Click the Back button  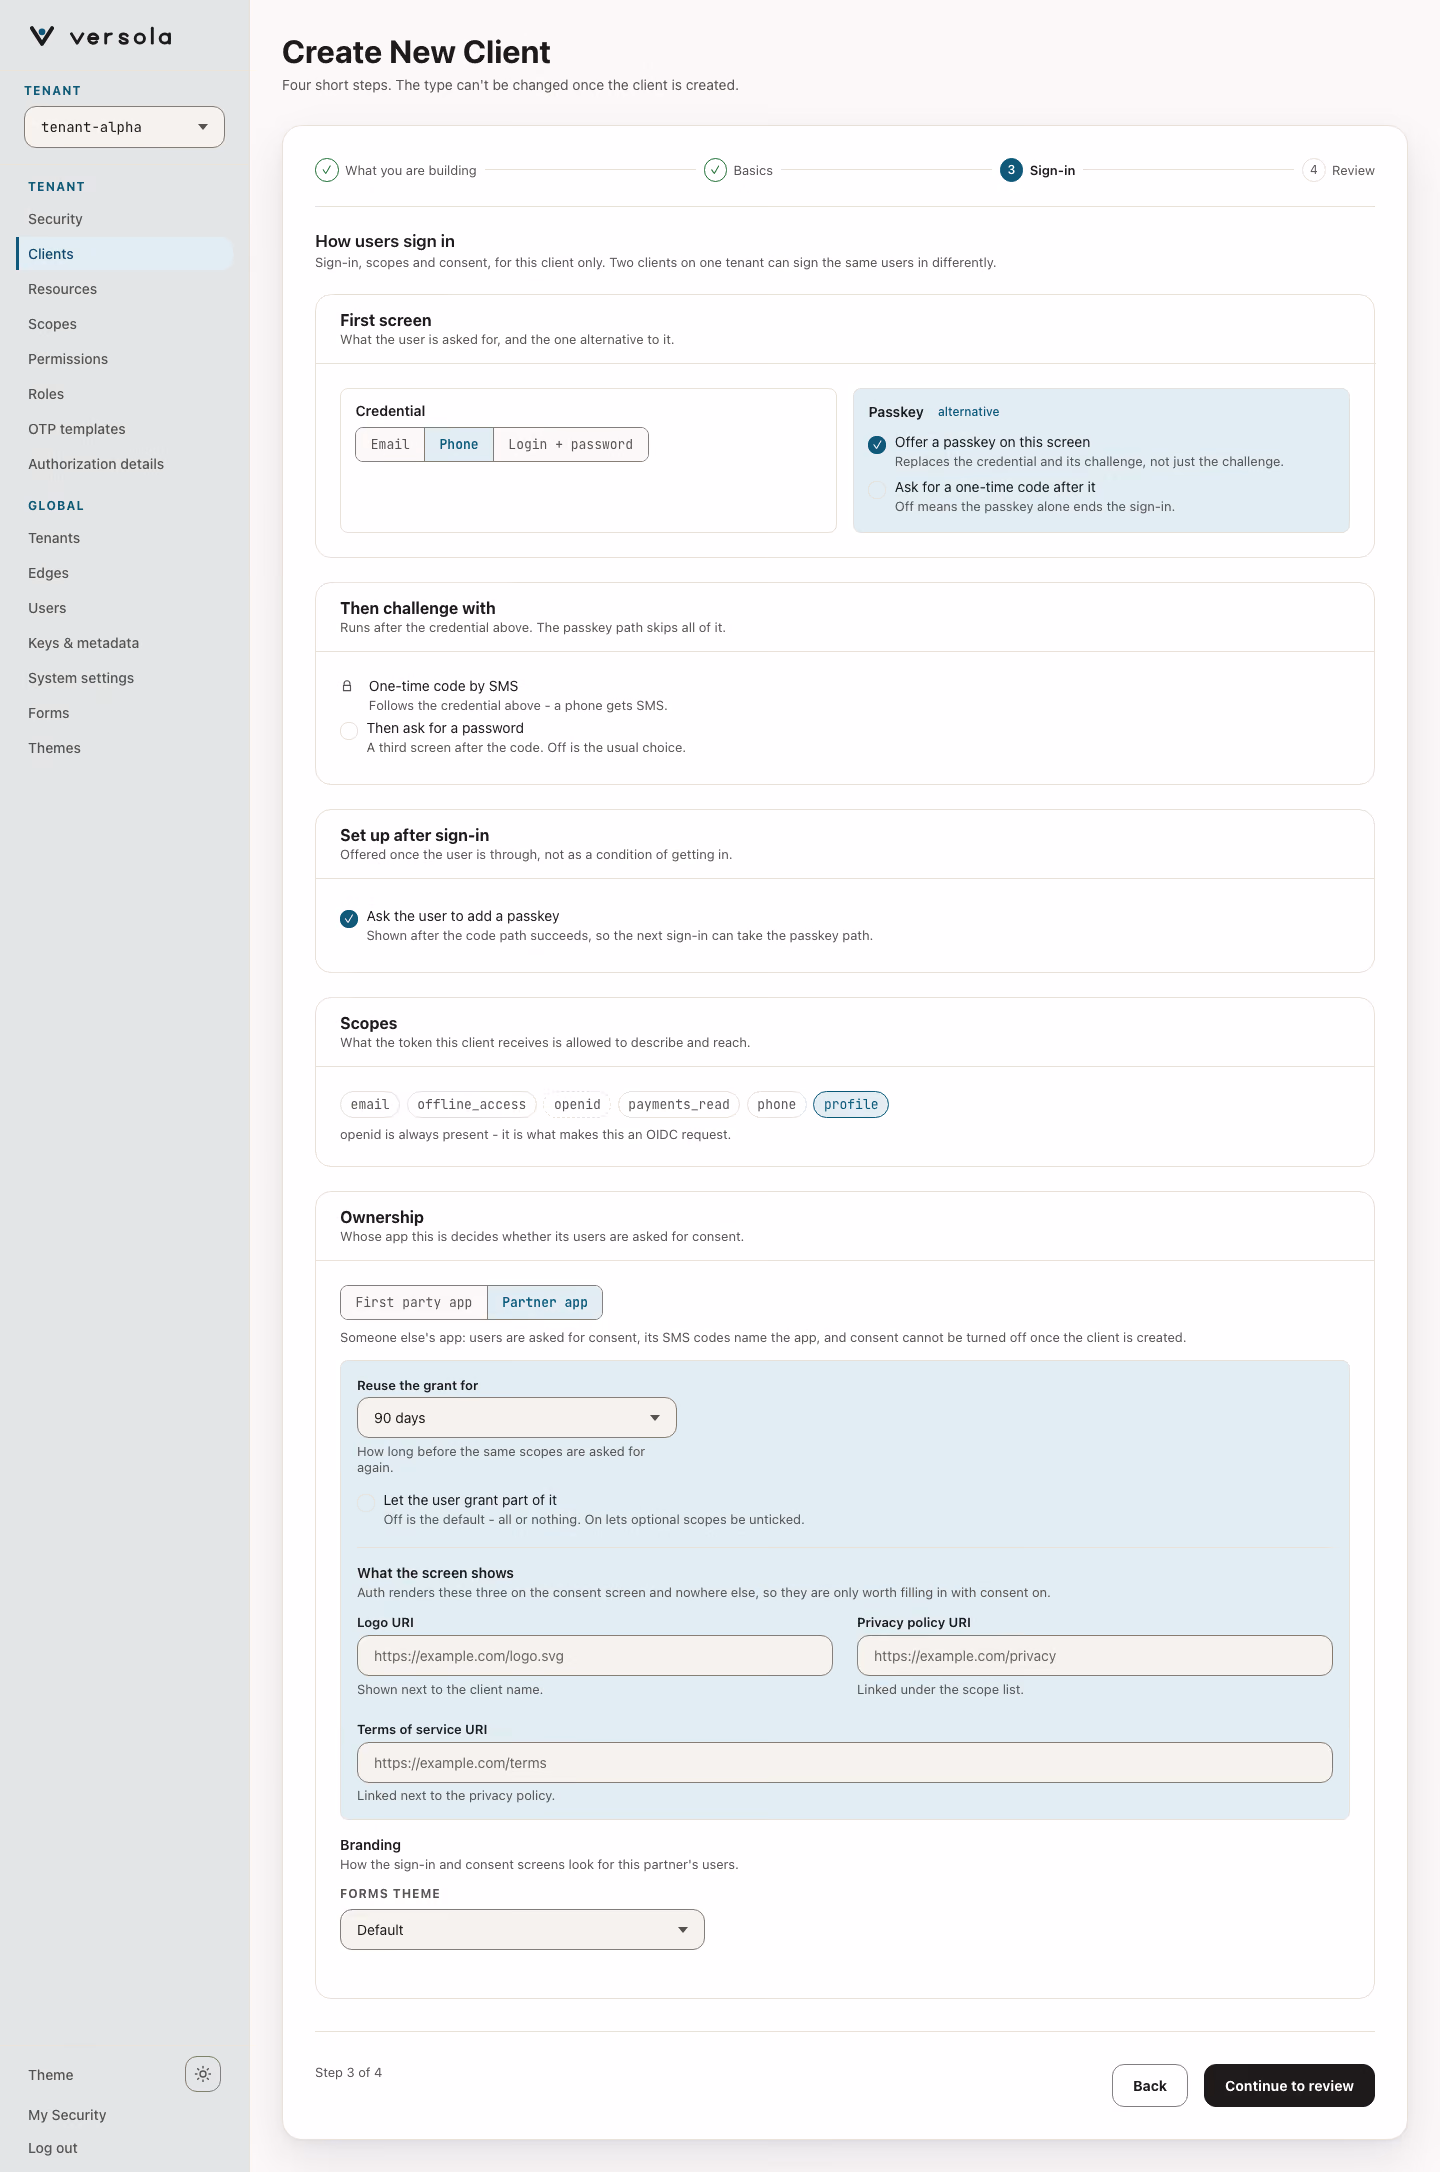click(x=1150, y=2086)
